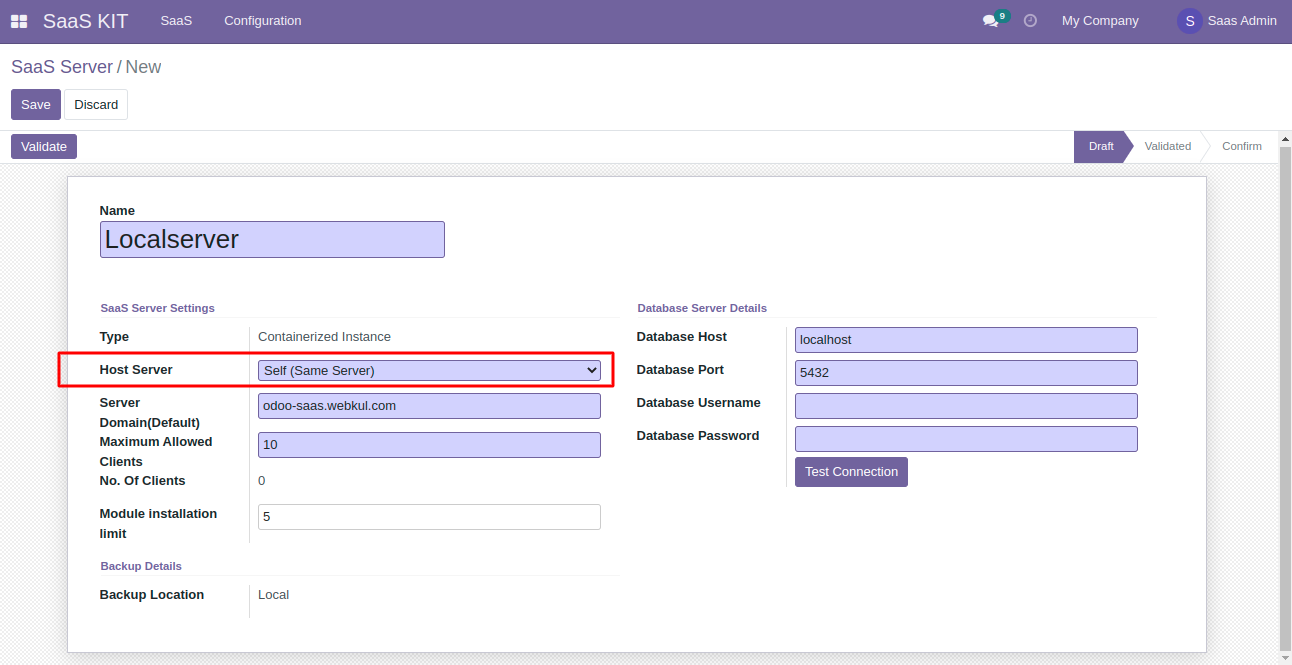Click the SaaS Server Settings heading

point(157,308)
